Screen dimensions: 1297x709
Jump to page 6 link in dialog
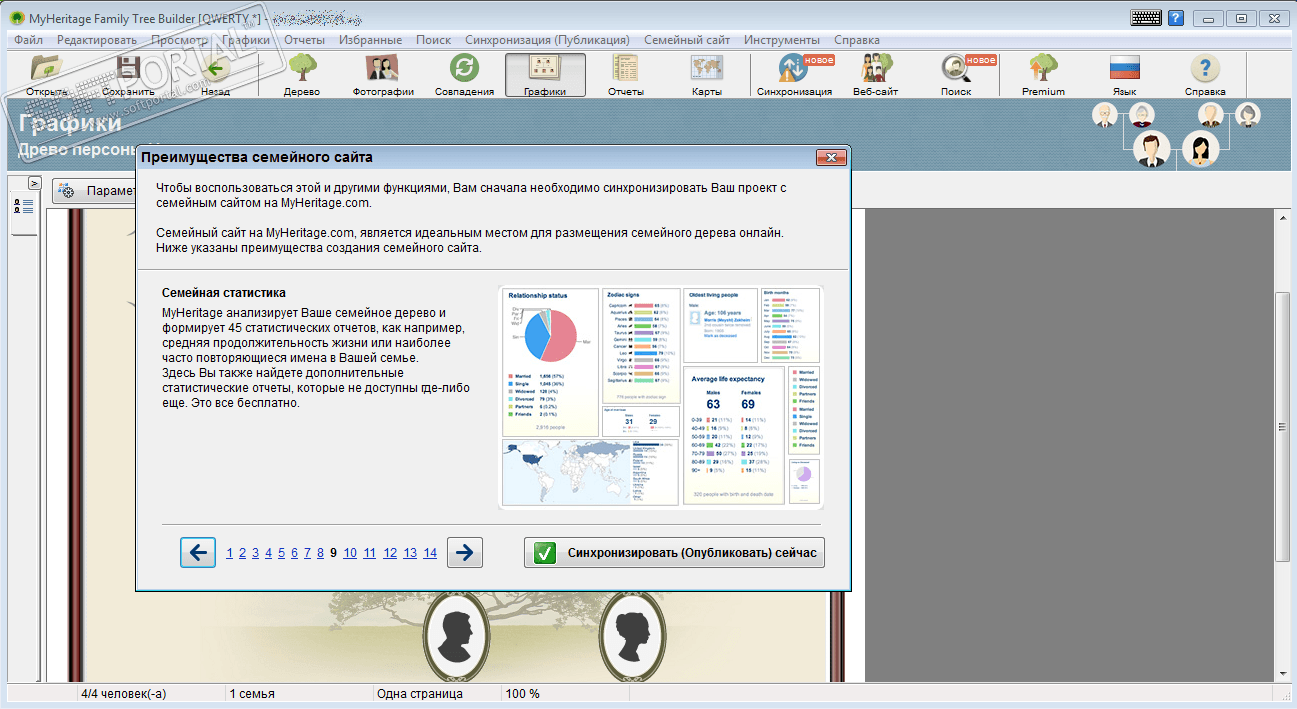pyautogui.click(x=295, y=552)
